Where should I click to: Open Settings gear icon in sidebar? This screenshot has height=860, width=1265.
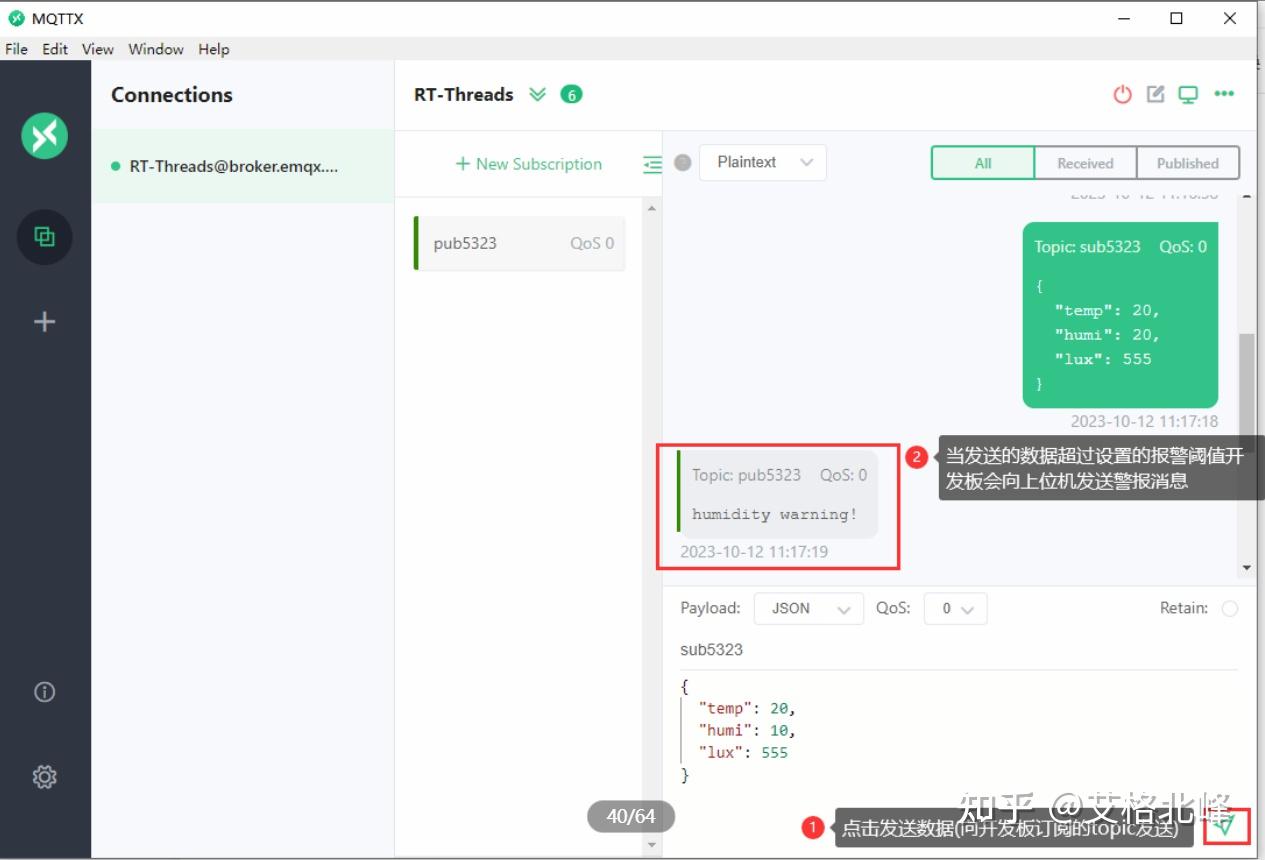pyautogui.click(x=45, y=777)
